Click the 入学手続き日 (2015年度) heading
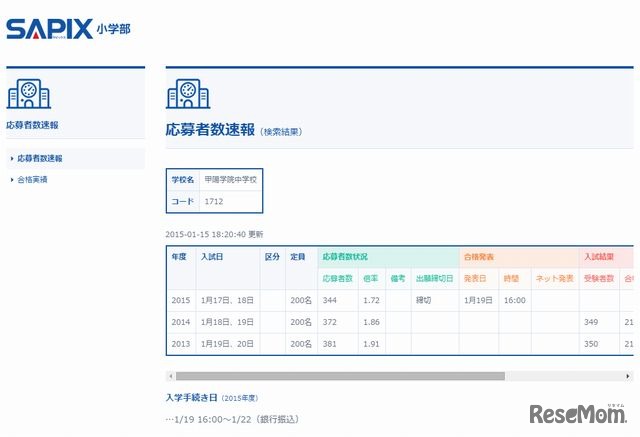 (212, 398)
